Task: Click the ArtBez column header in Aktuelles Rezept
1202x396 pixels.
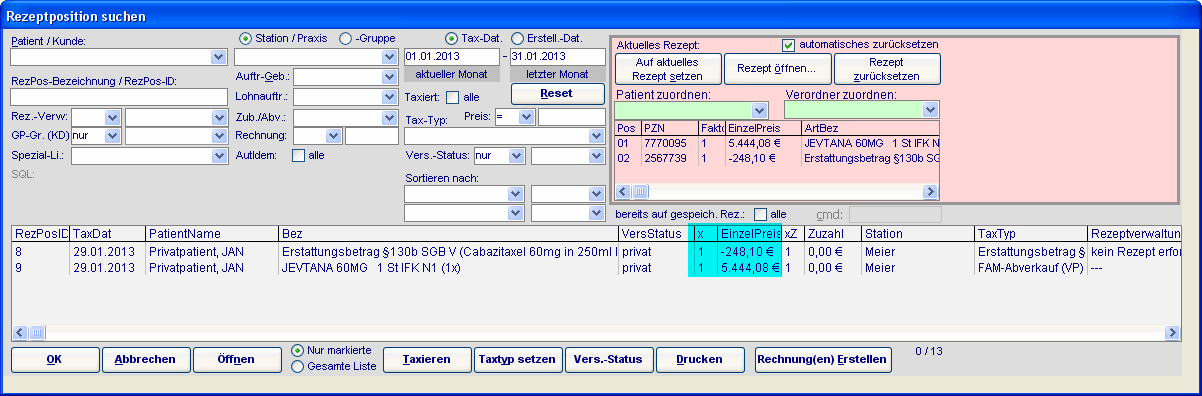Action: [x=870, y=128]
